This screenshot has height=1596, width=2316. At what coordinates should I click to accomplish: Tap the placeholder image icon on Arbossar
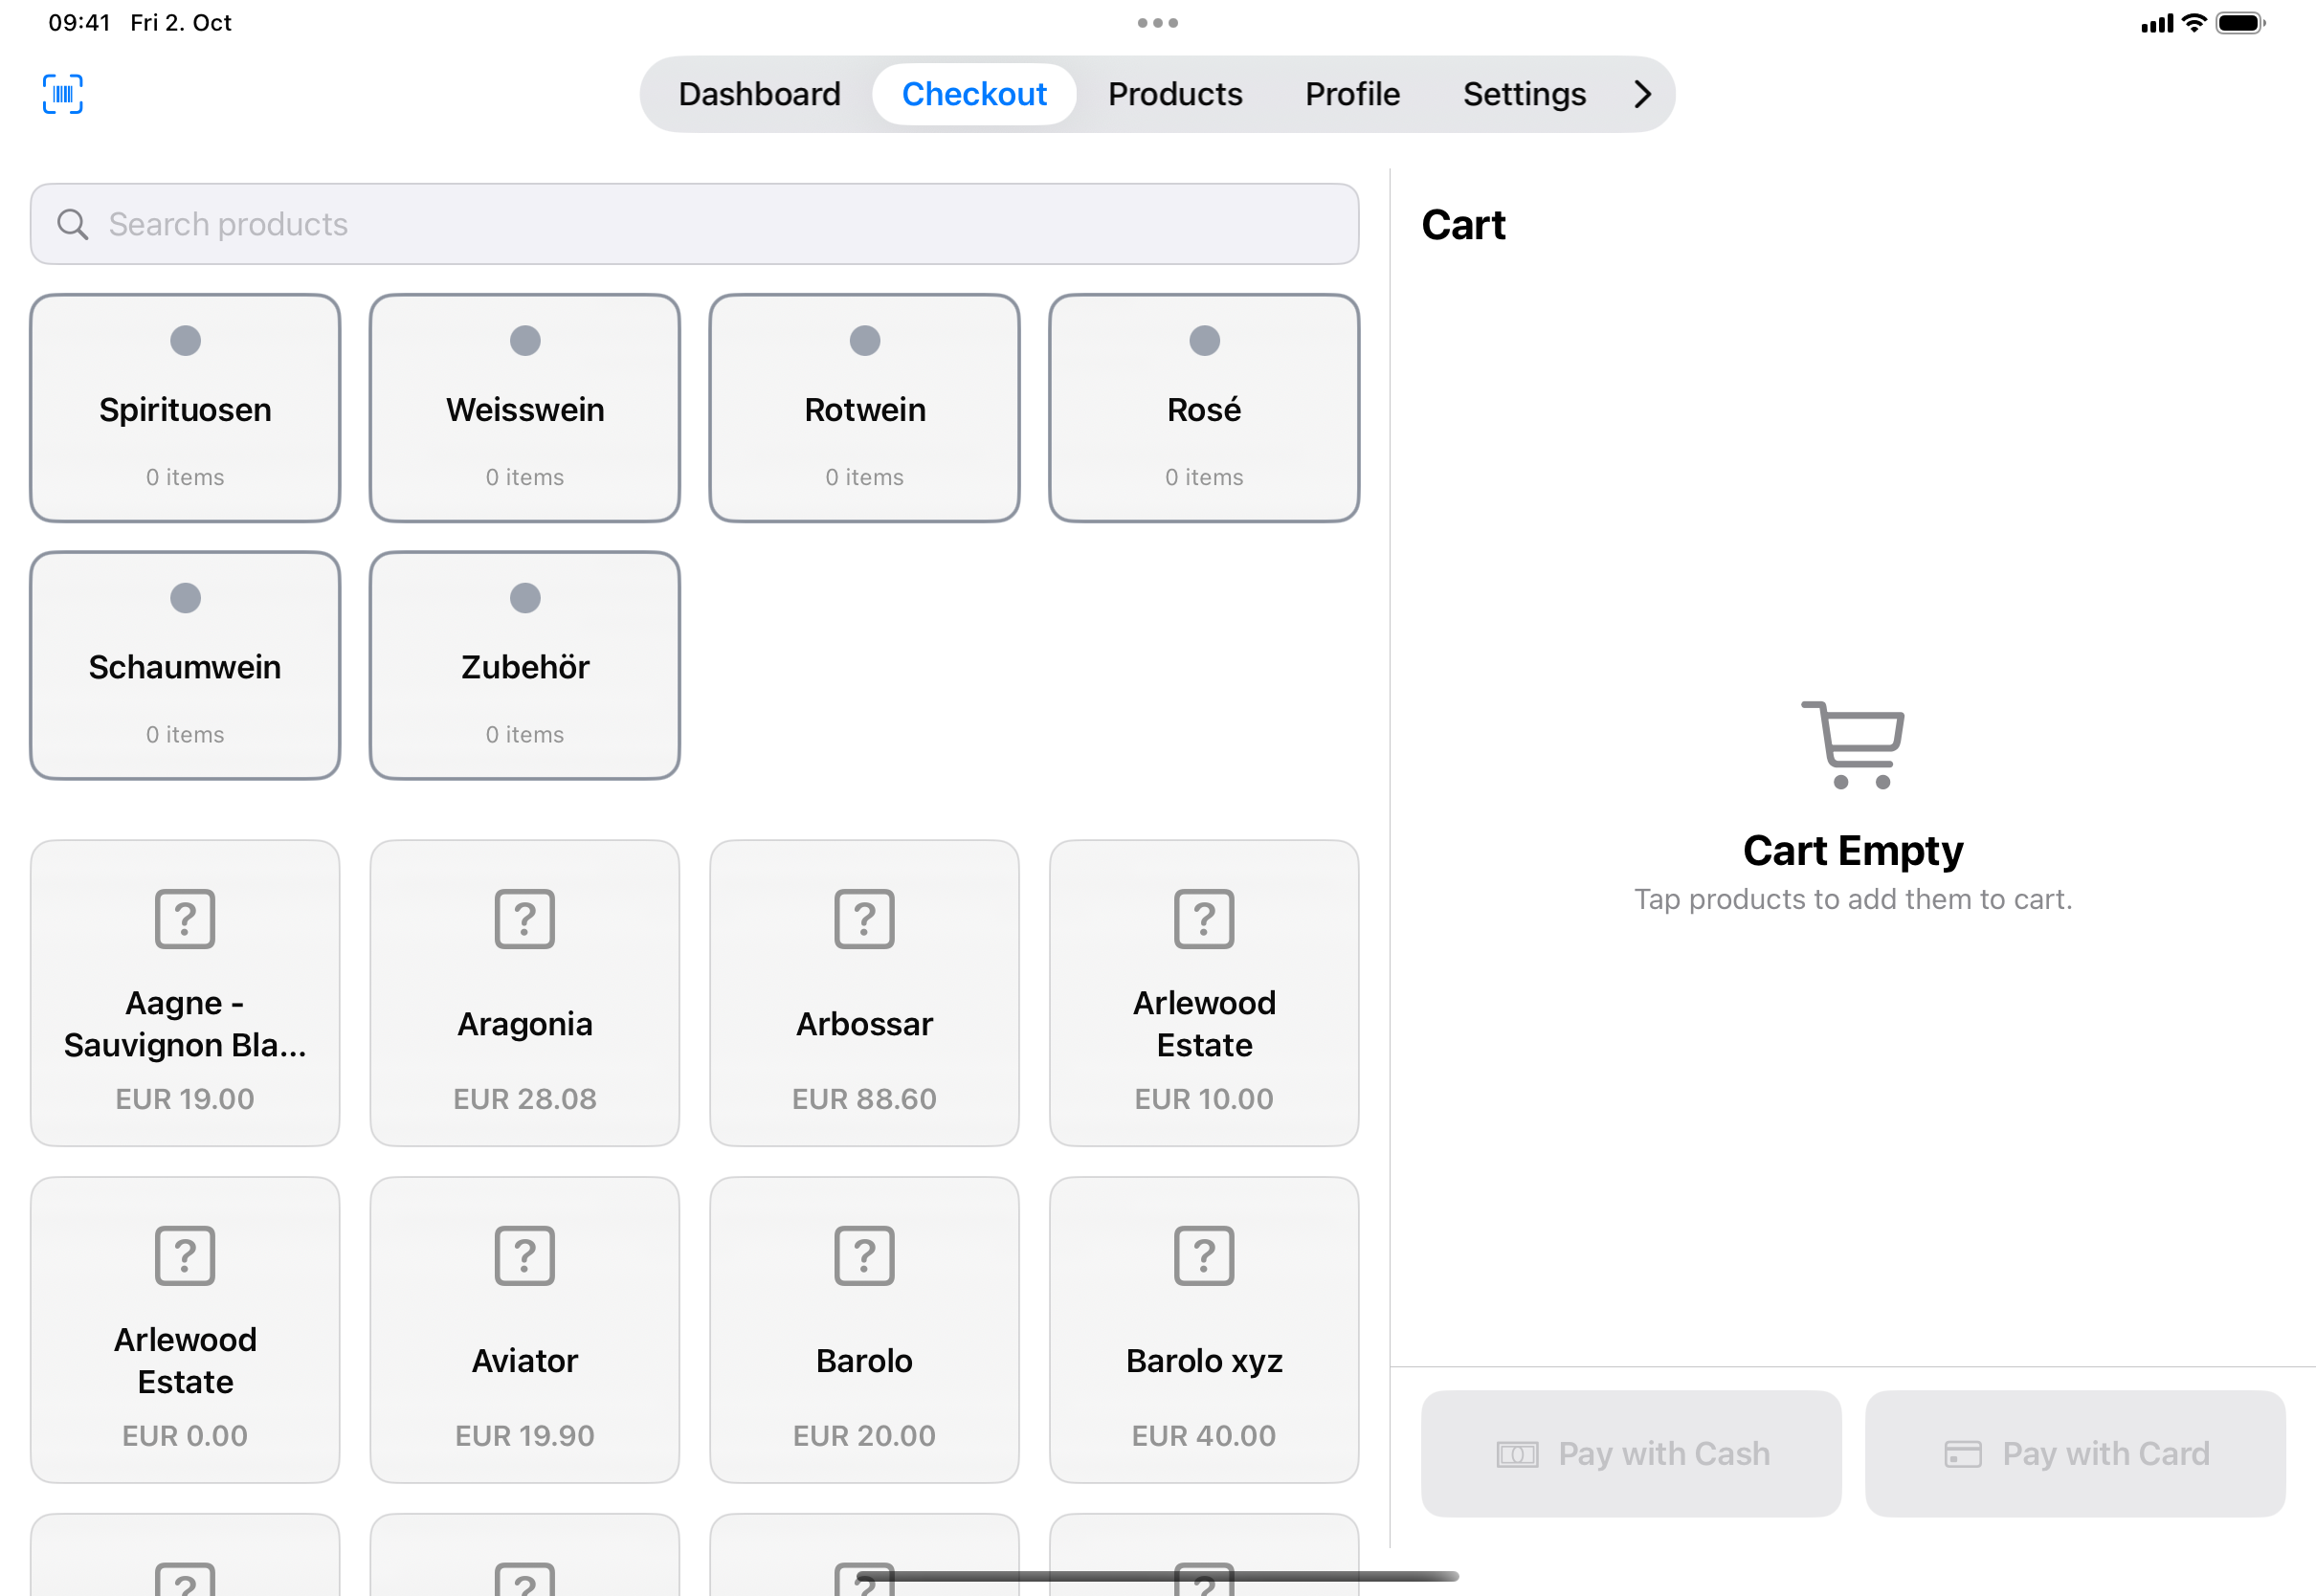864,918
